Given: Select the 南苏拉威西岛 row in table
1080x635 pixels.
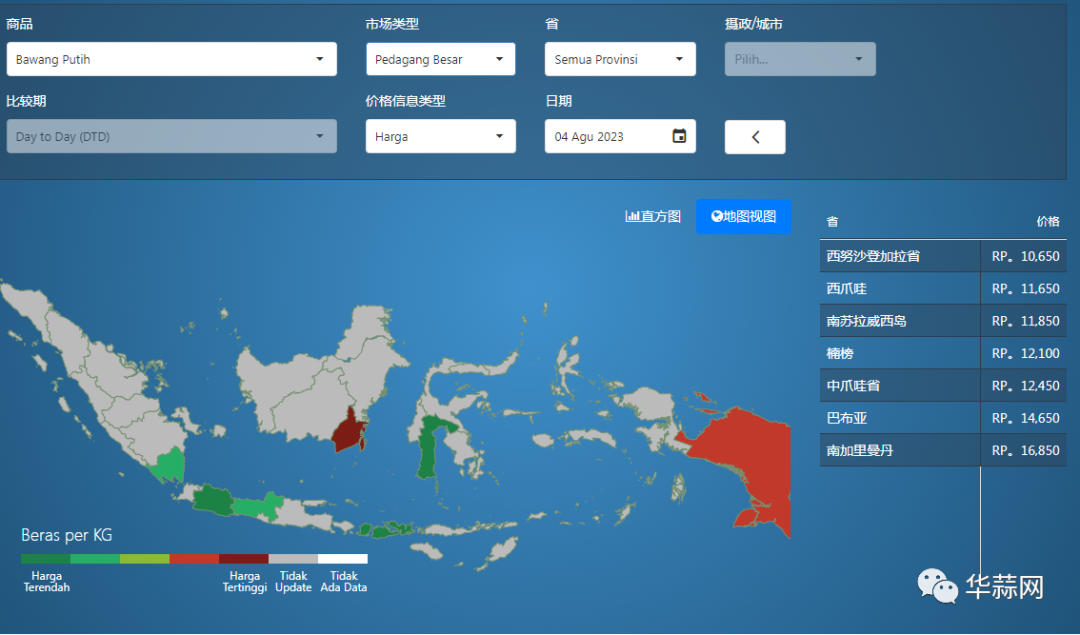Looking at the screenshot, I should click(943, 321).
